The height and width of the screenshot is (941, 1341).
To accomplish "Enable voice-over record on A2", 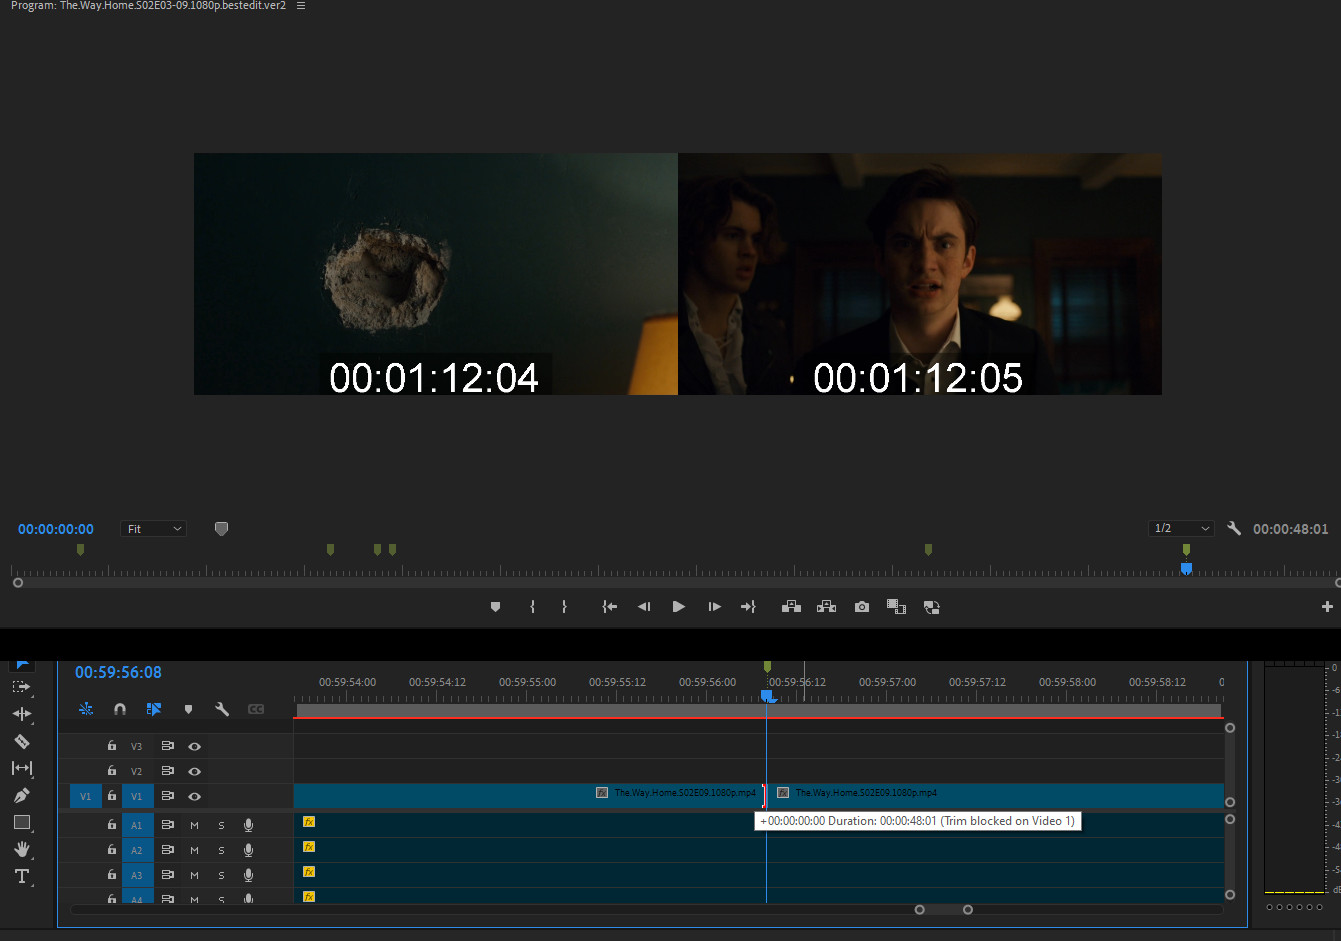I will coord(248,850).
